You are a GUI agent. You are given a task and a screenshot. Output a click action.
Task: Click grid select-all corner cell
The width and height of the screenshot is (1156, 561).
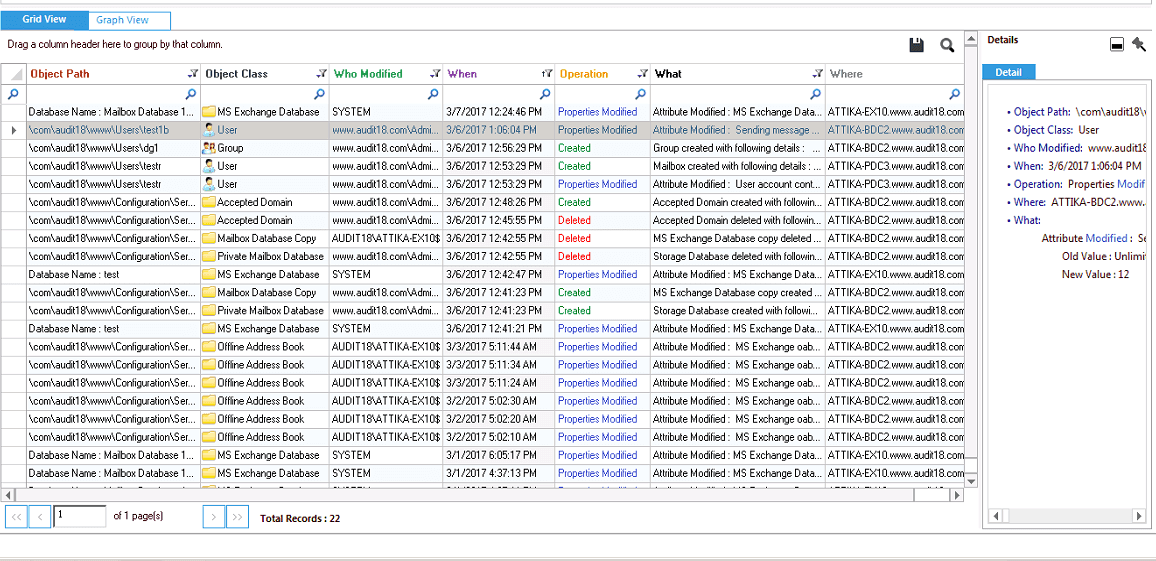pos(13,74)
